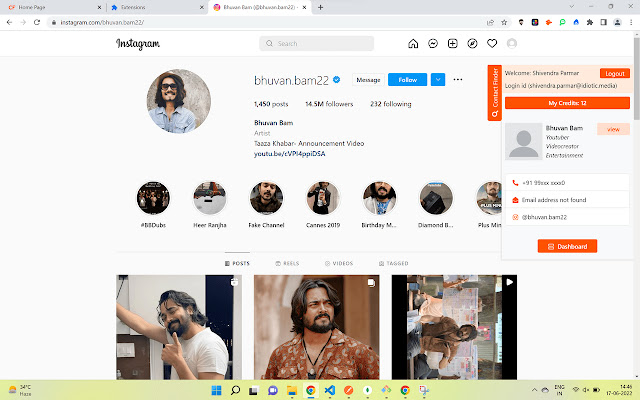The image size is (640, 400).
Task: Click the browser address bar URL
Action: click(x=102, y=22)
